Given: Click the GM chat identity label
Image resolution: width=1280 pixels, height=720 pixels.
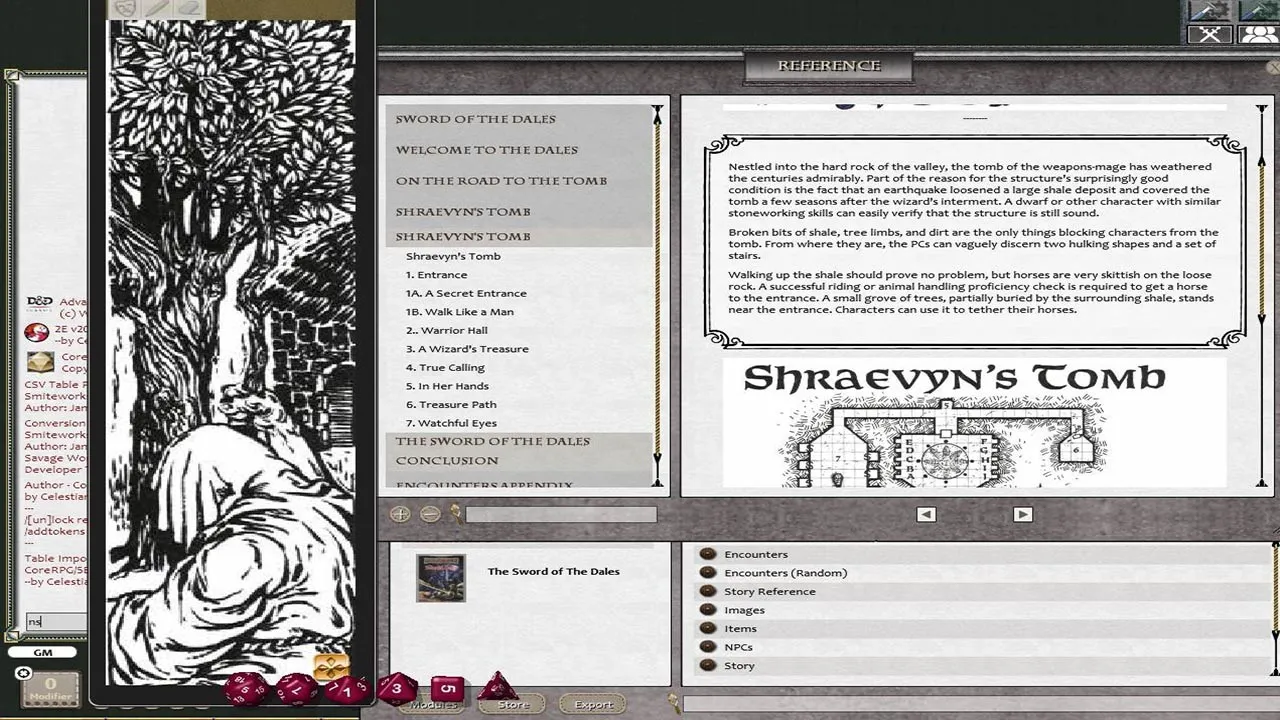Looking at the screenshot, I should pyautogui.click(x=42, y=652).
